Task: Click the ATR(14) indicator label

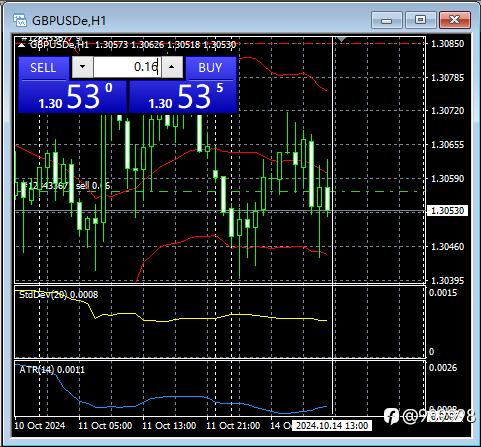Action: click(x=52, y=370)
